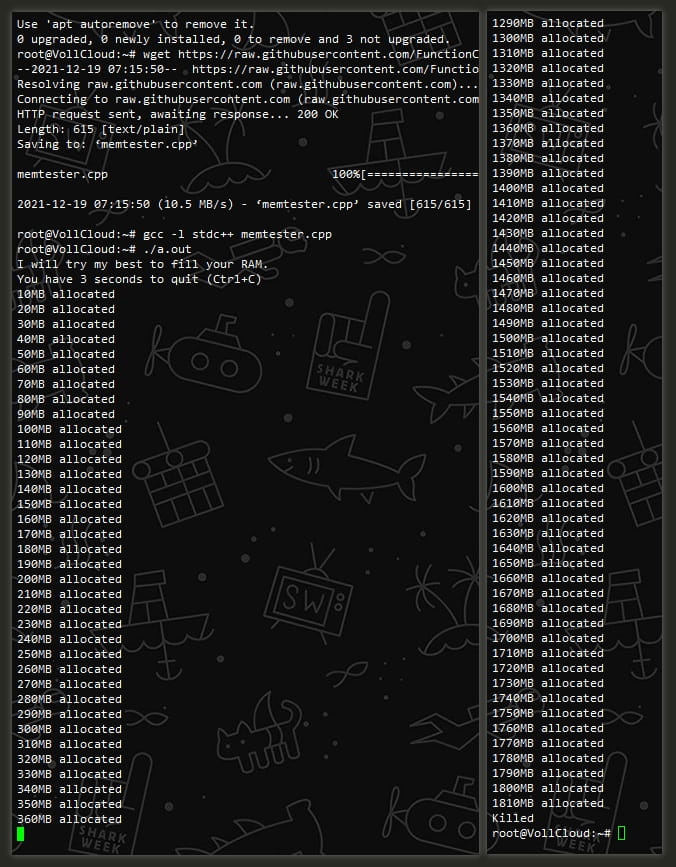The height and width of the screenshot is (867, 676).
Task: Click the 'Resolving raw.githubusercontent.com' line
Action: 248,85
